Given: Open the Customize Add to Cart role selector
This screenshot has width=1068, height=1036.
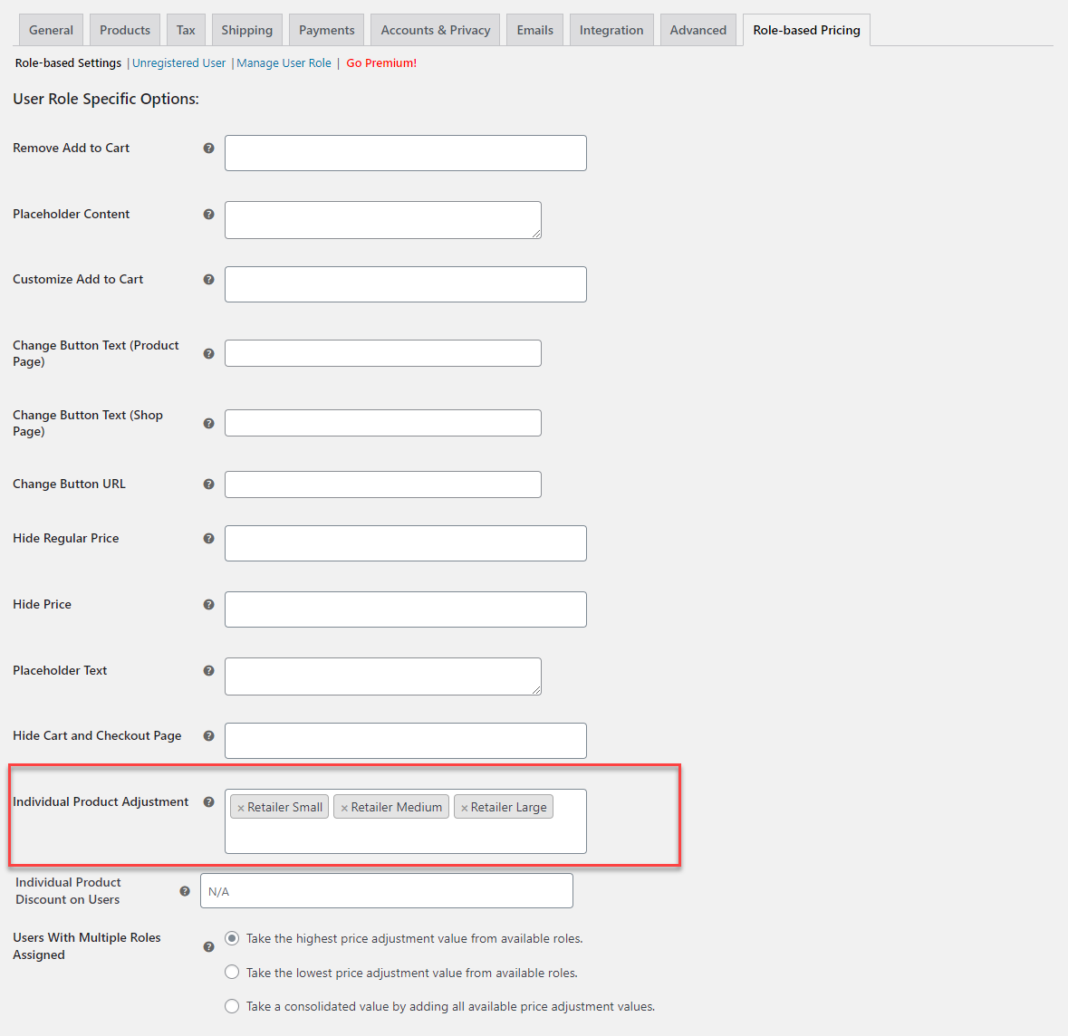Looking at the screenshot, I should 405,284.
